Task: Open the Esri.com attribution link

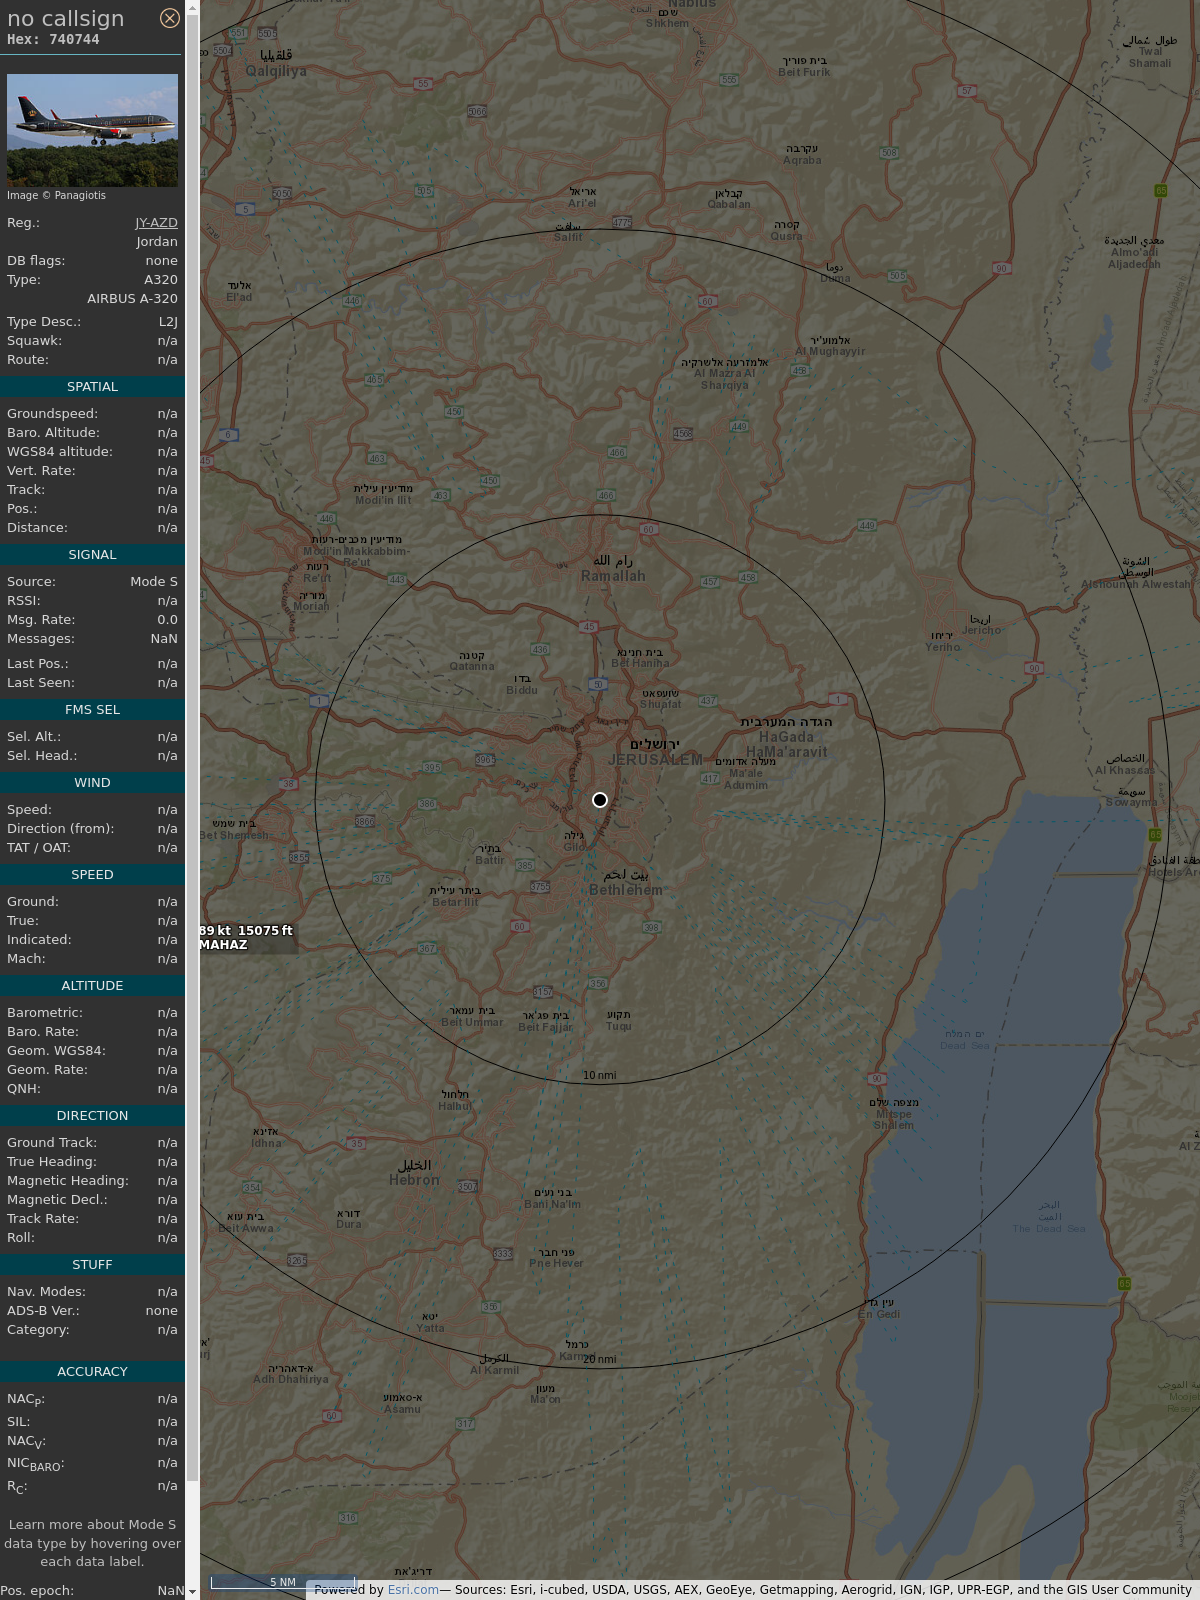Action: [413, 1589]
